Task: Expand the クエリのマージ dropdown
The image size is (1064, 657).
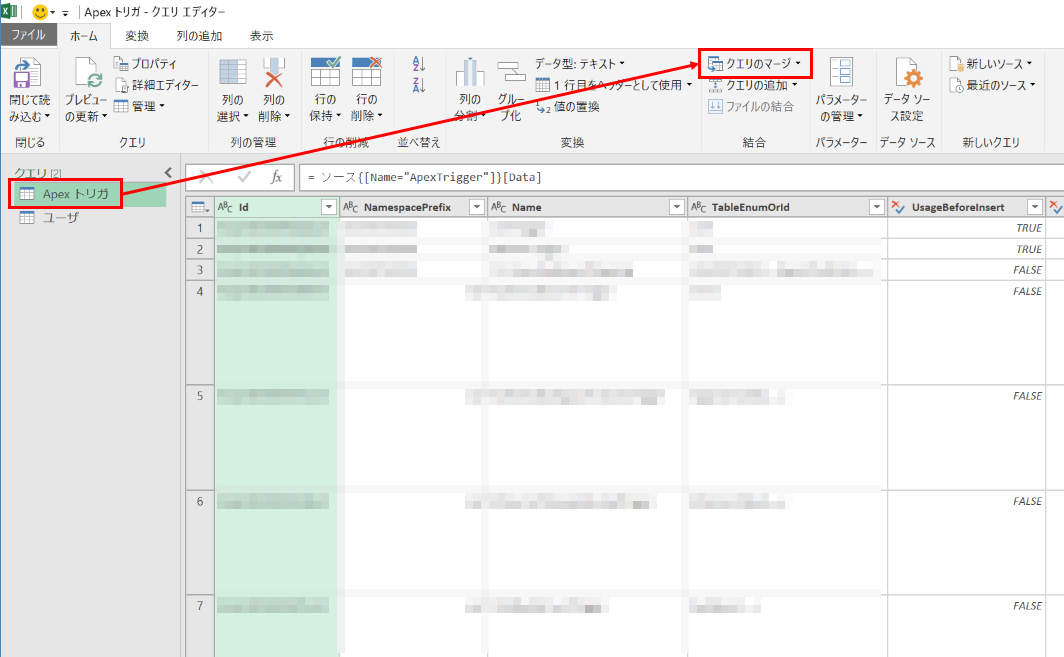Action: (798, 64)
